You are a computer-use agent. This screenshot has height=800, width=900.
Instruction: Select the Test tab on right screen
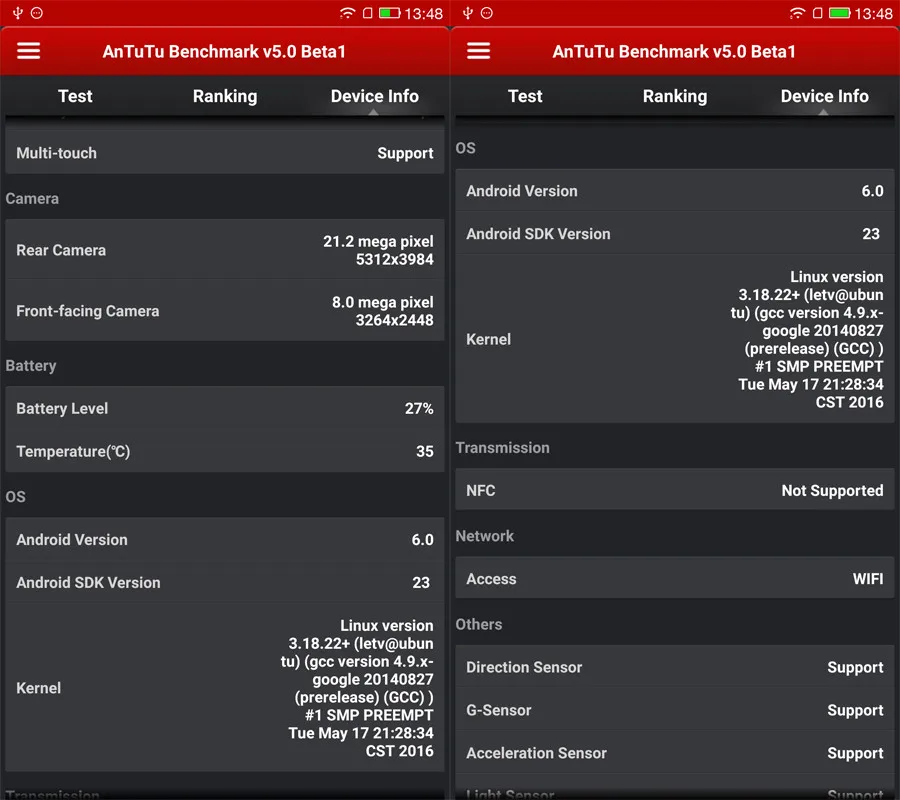click(525, 96)
